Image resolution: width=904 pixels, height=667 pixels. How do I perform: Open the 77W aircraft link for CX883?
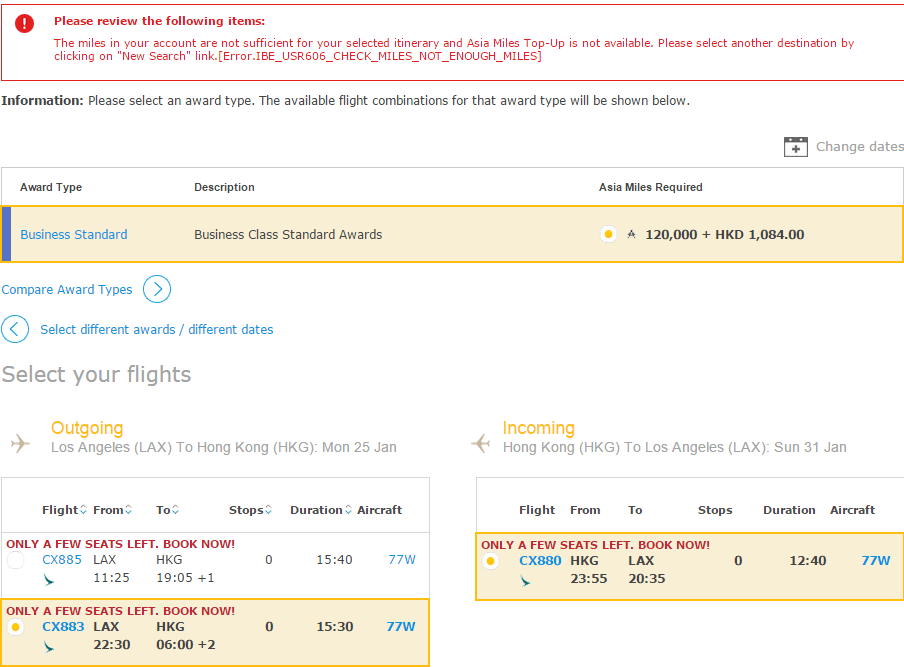click(401, 627)
